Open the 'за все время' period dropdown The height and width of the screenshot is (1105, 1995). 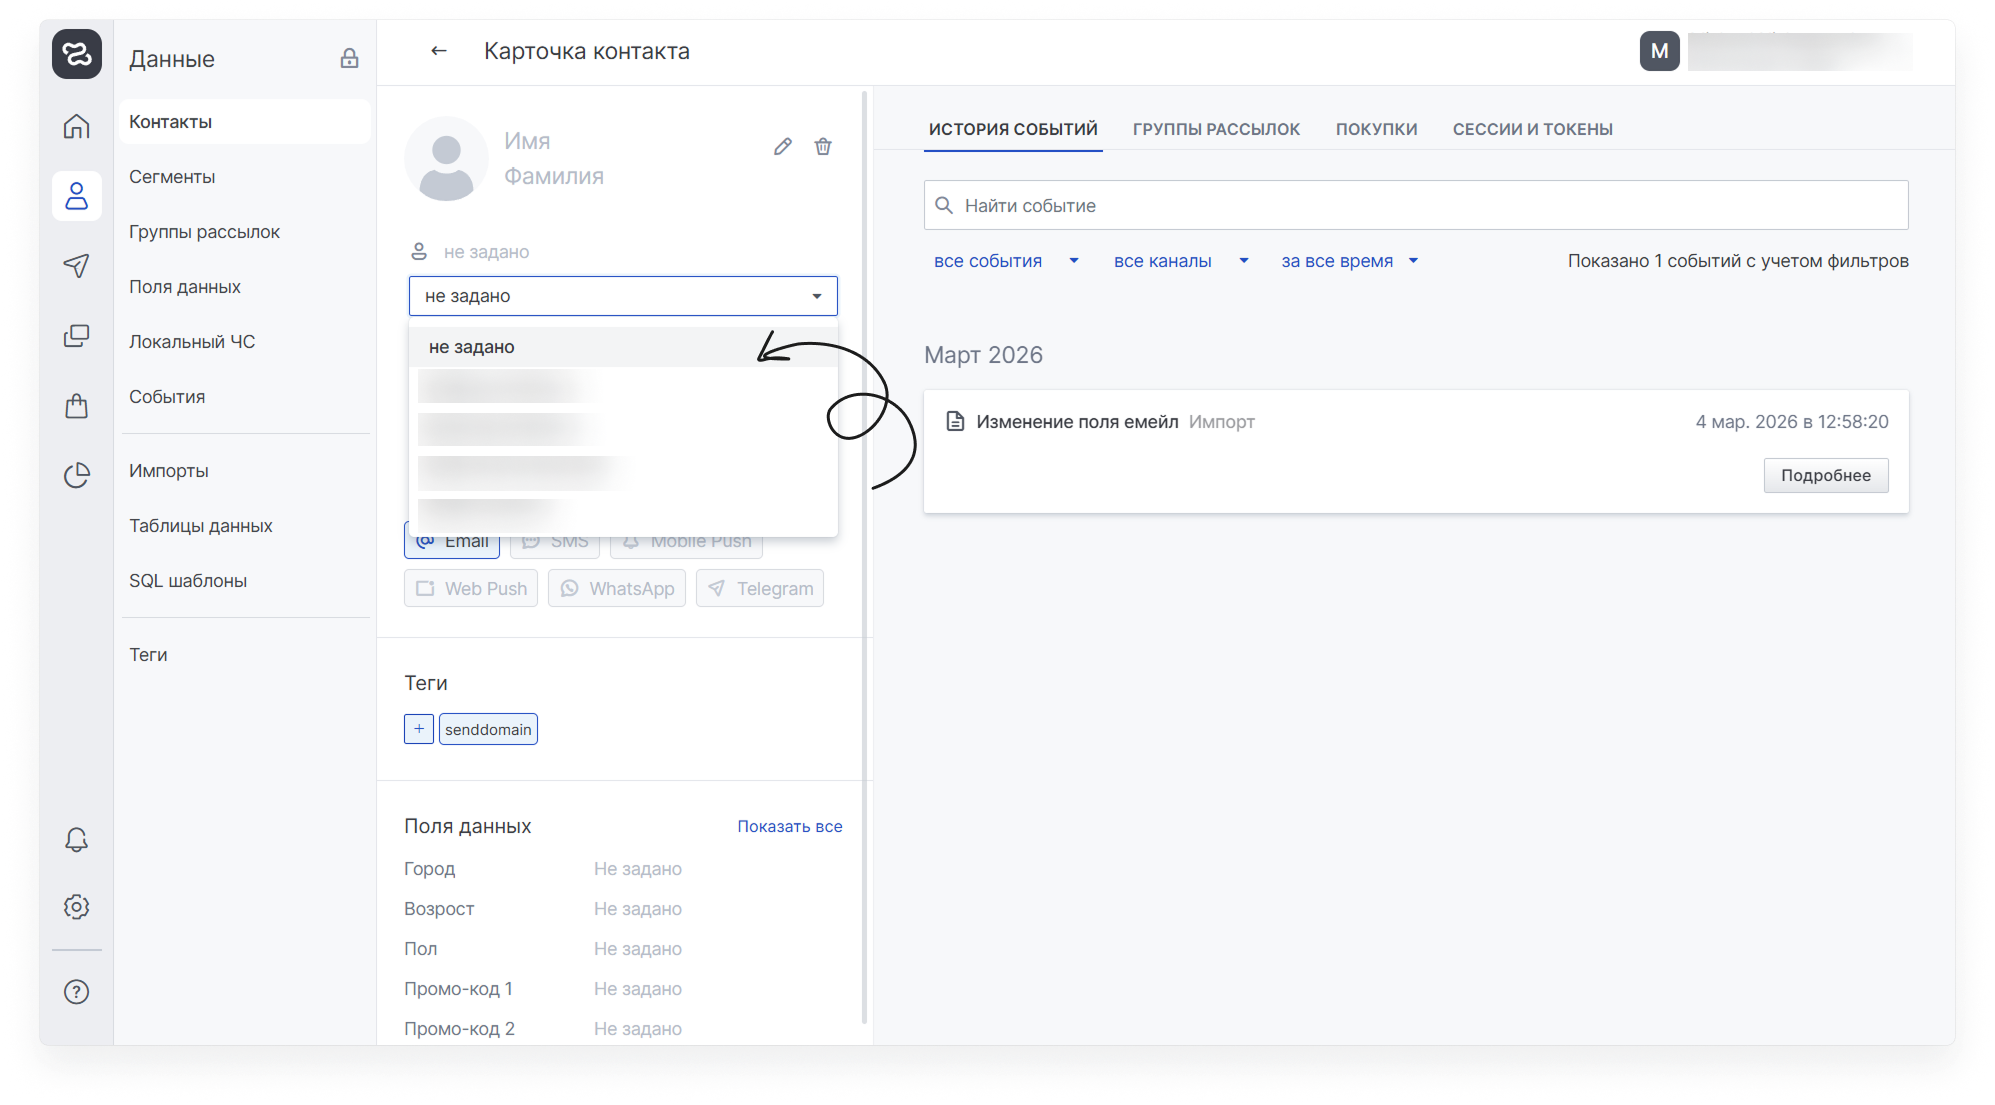pos(1349,261)
